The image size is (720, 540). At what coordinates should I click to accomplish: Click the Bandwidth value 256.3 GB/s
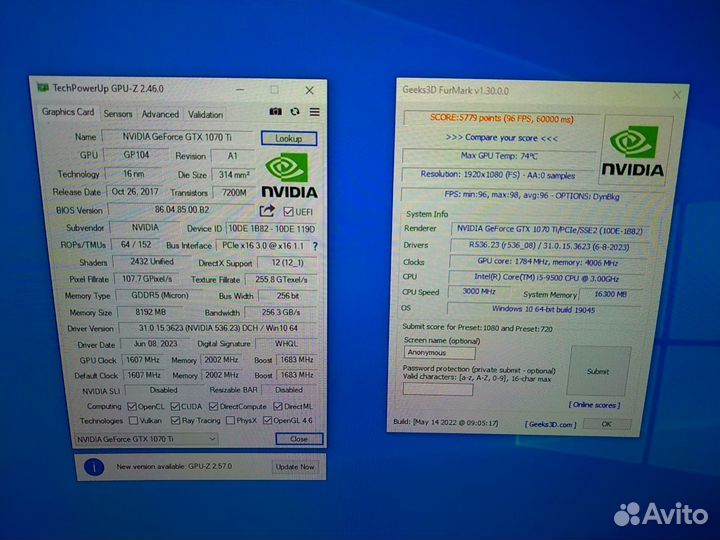tap(281, 312)
